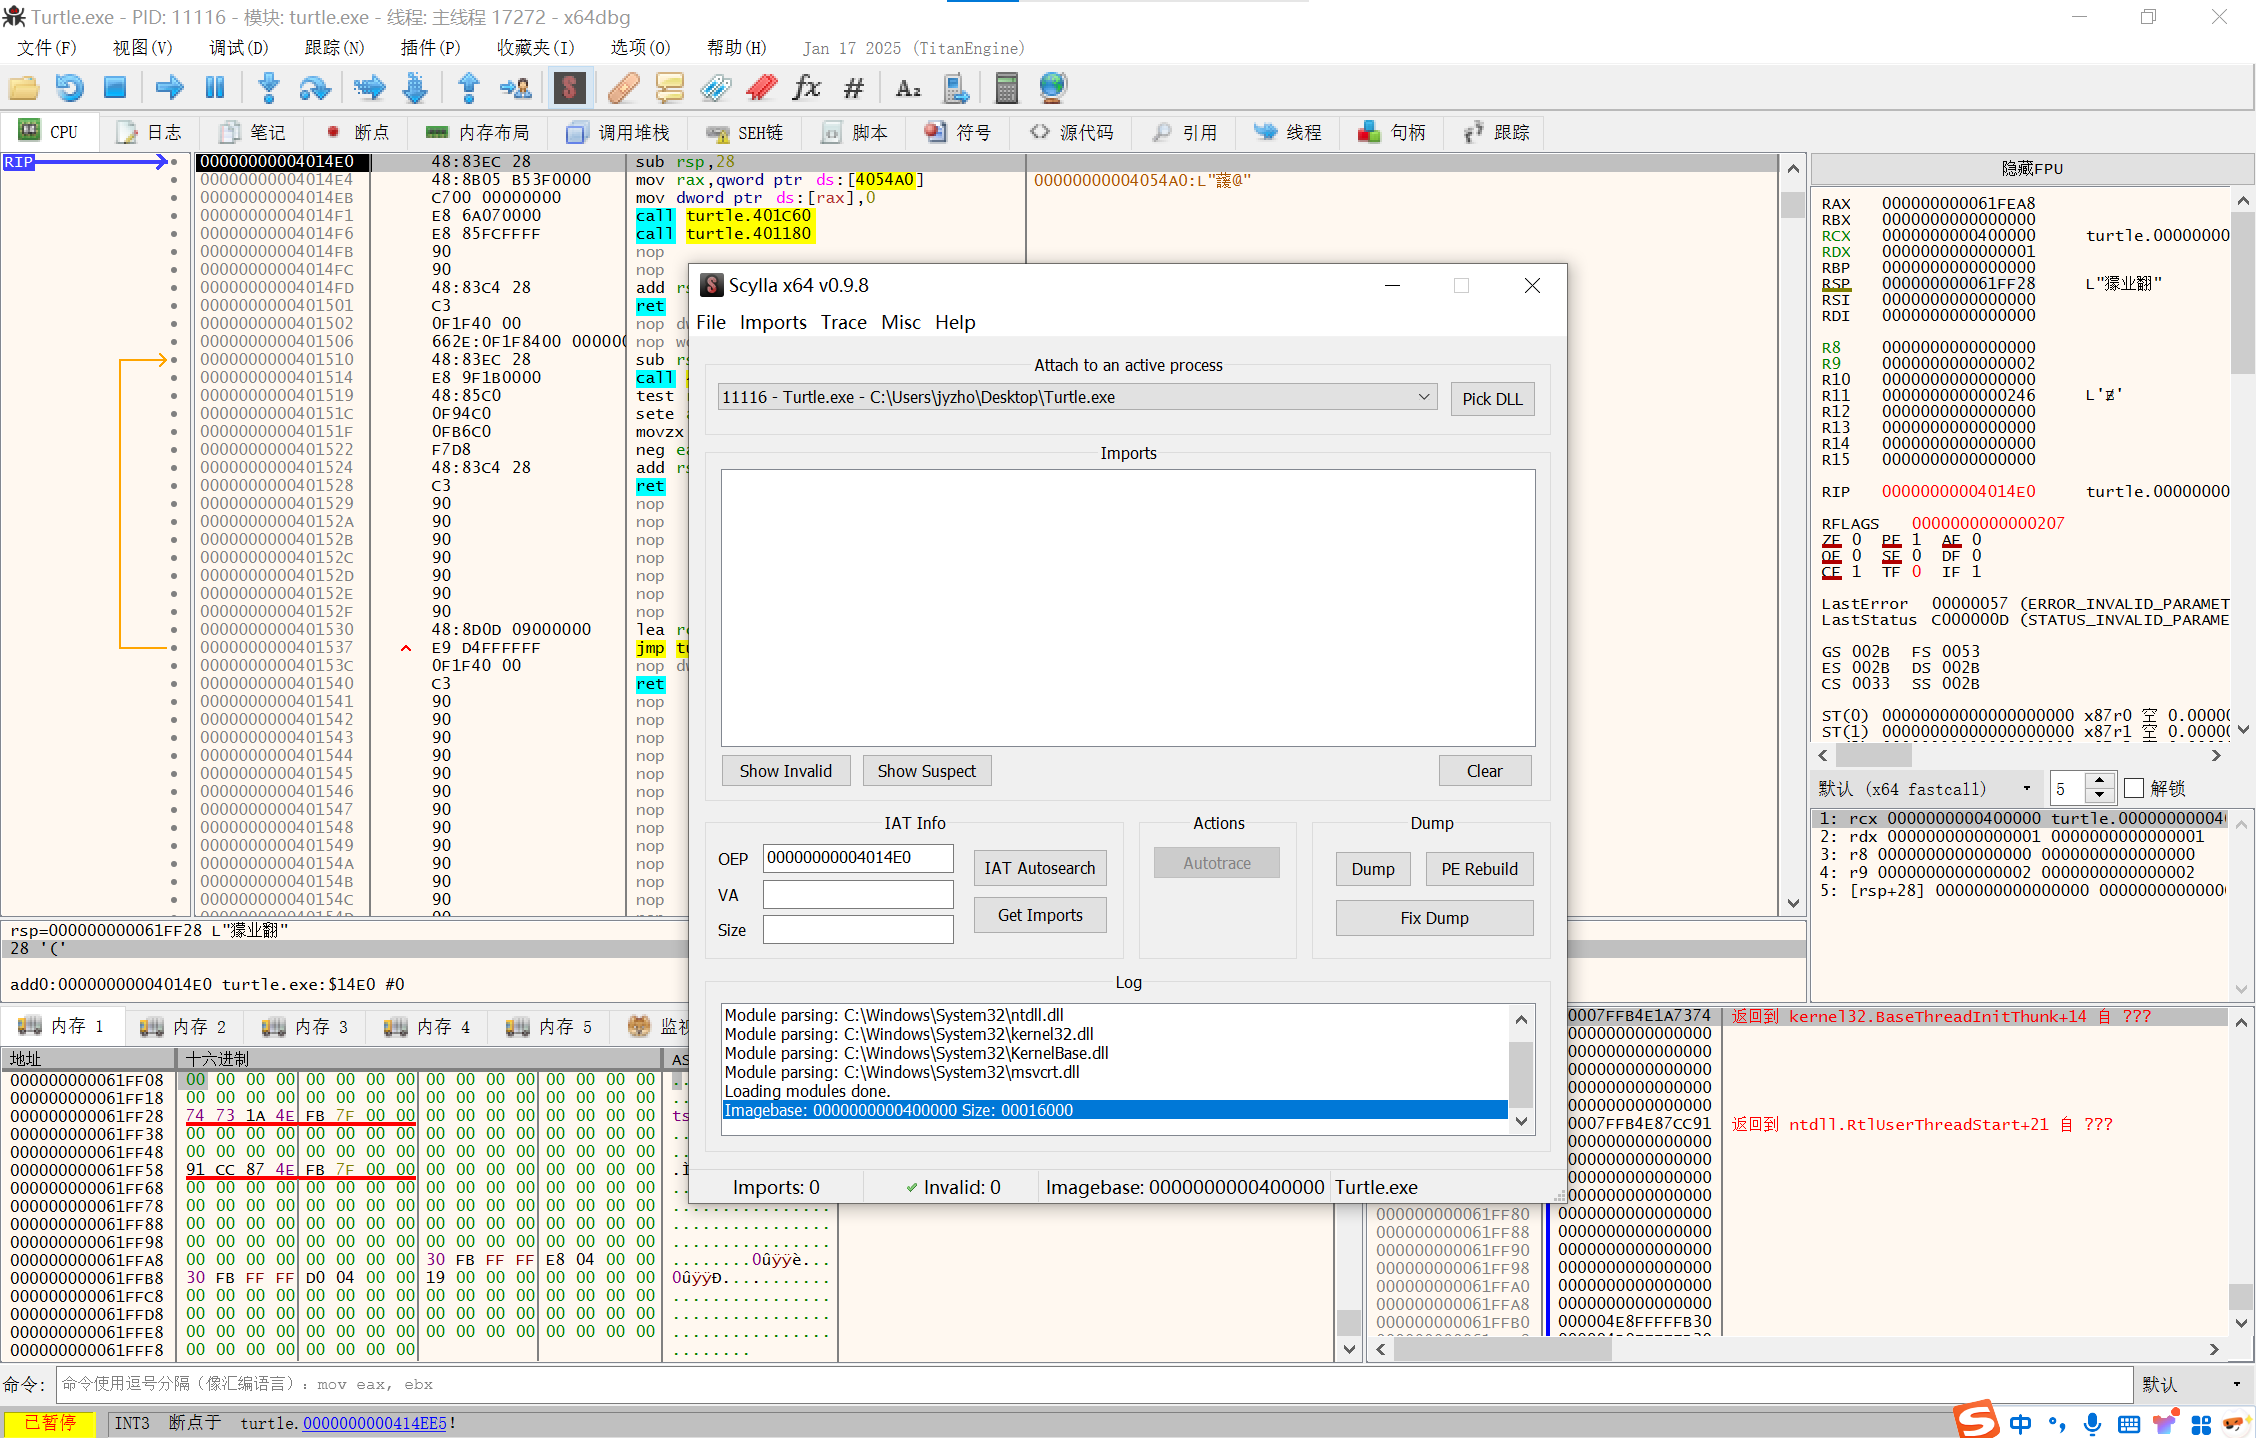
Task: Switch to the 内存 2 dump tab
Action: click(x=184, y=1027)
